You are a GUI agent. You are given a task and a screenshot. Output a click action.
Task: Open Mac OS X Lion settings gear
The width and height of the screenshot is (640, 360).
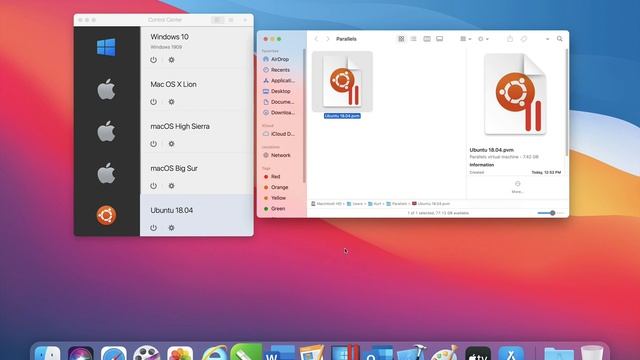pos(171,102)
